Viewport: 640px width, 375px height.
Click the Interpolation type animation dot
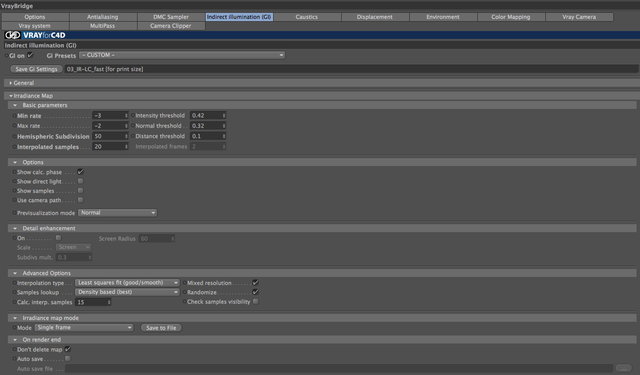[x=14, y=283]
